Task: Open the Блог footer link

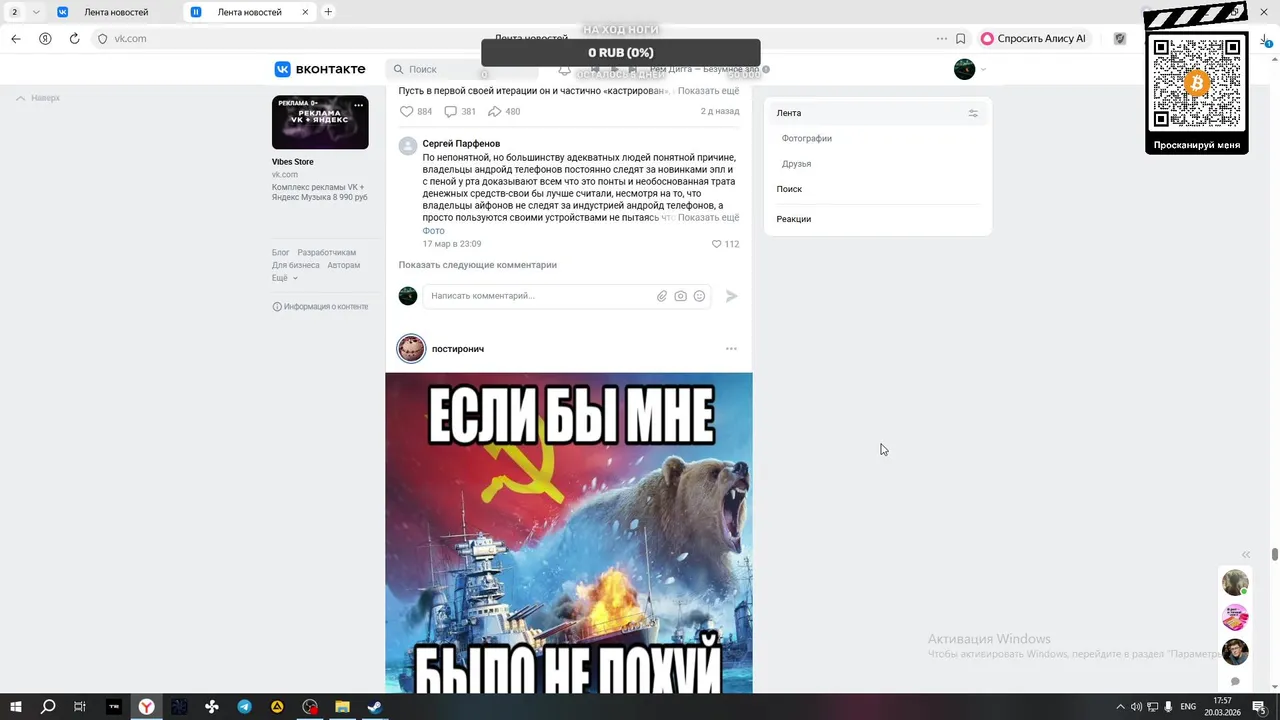Action: coord(281,253)
